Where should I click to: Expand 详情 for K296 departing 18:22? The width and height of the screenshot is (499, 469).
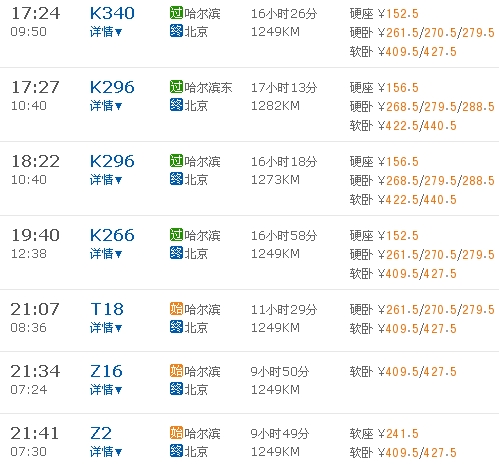pyautogui.click(x=106, y=180)
